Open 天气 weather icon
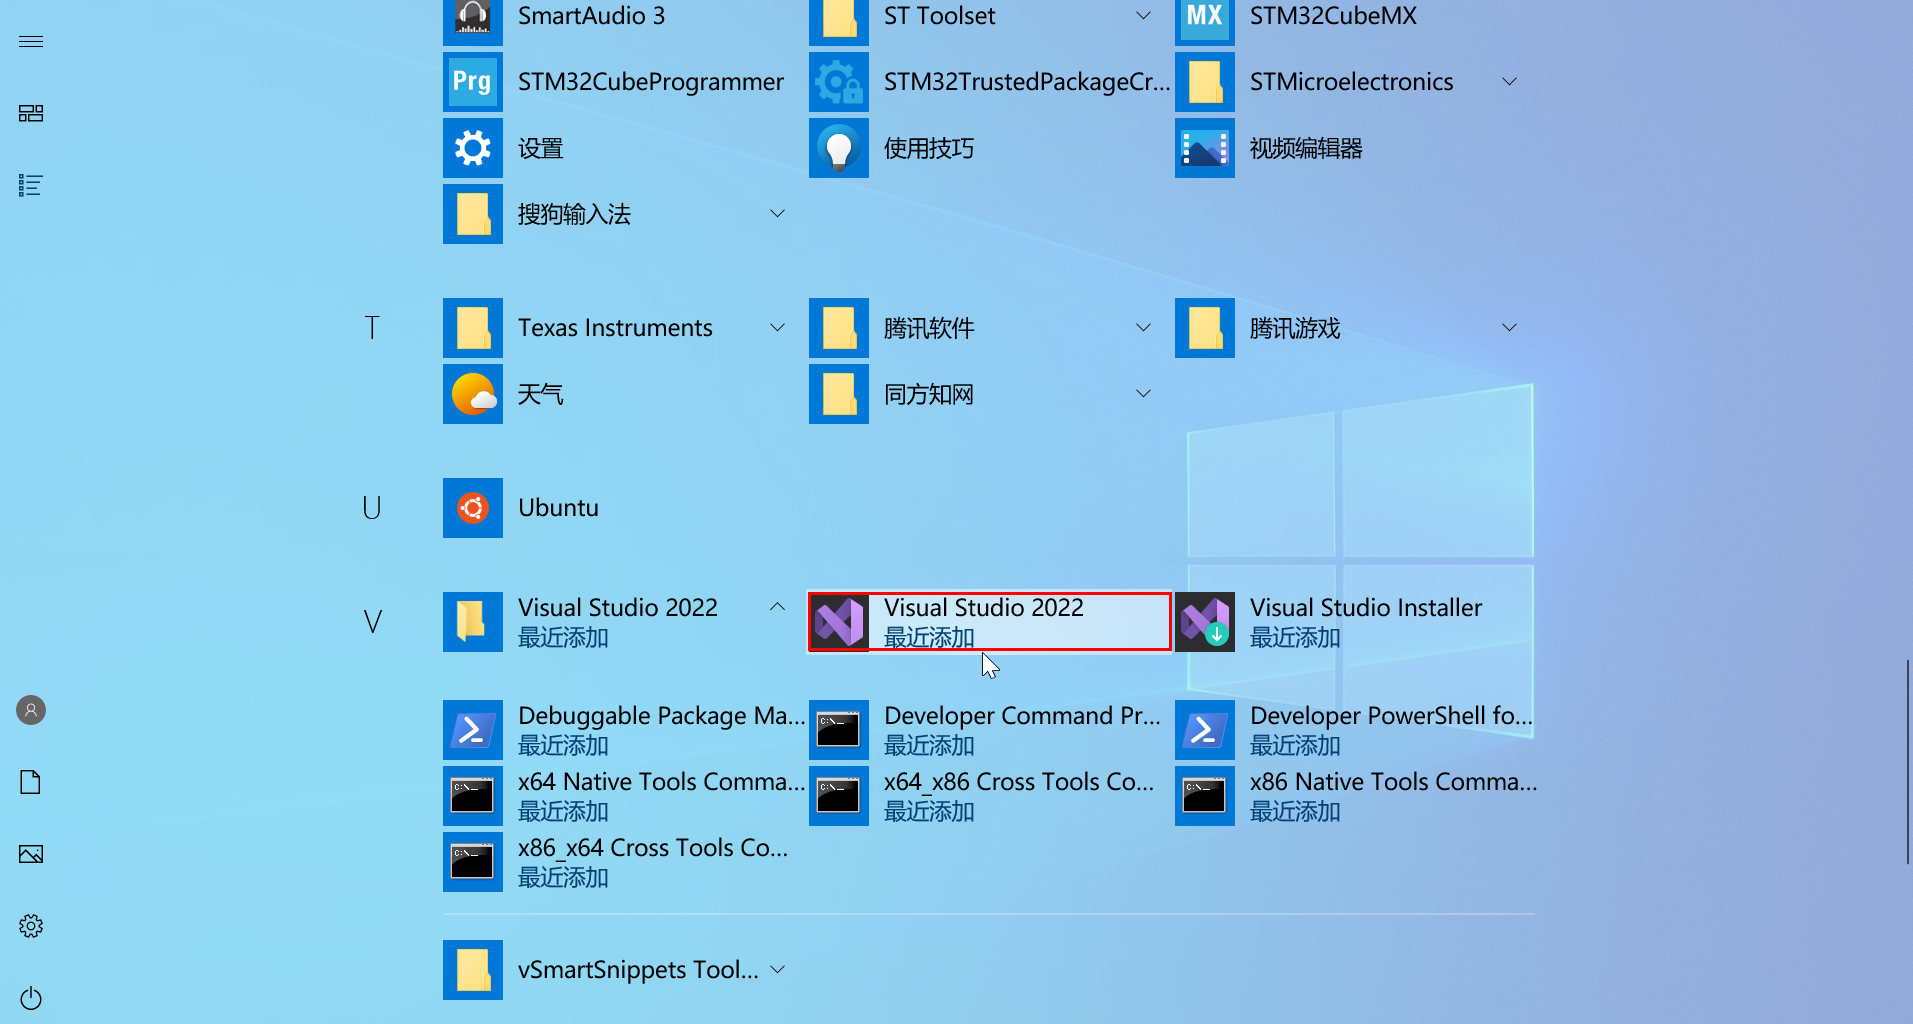Image resolution: width=1913 pixels, height=1024 pixels. pos(473,394)
